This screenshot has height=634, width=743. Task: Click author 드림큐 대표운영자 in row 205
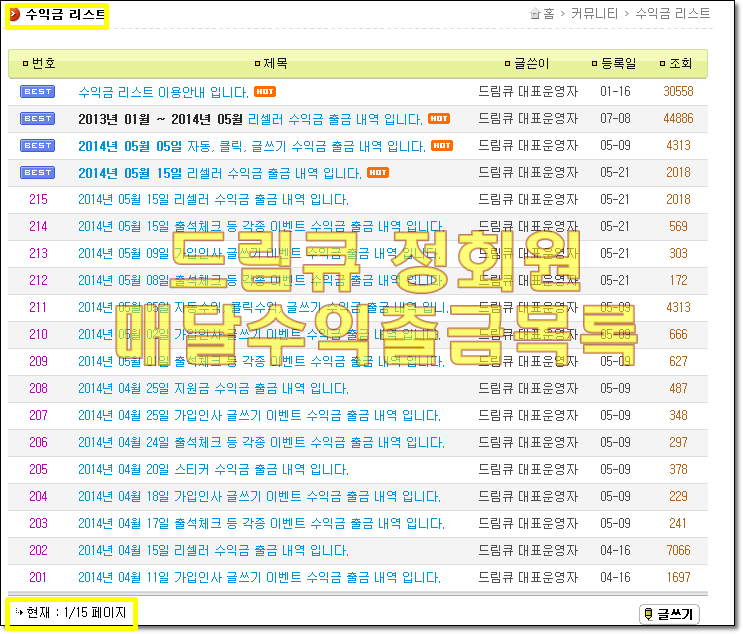click(528, 470)
